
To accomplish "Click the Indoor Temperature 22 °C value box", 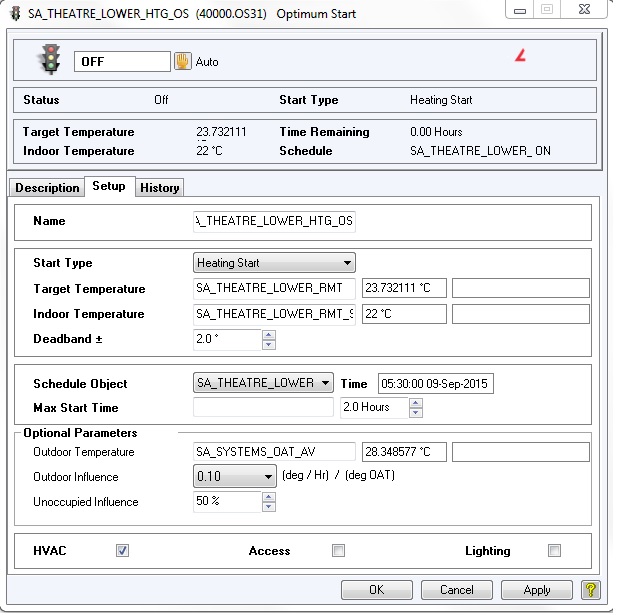I will tap(404, 314).
